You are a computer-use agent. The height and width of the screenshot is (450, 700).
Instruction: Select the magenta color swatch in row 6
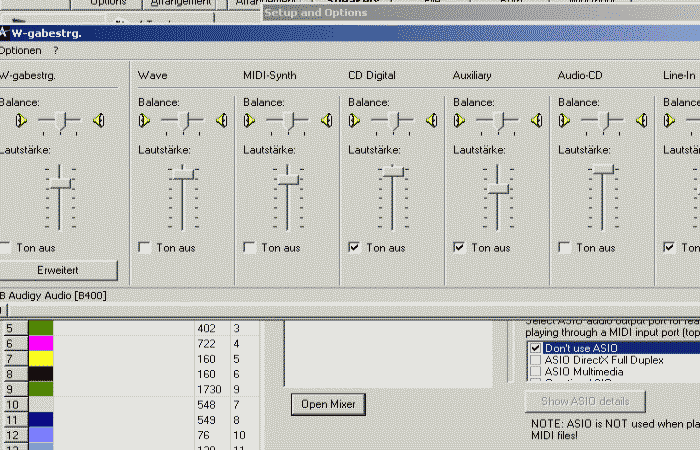41,343
